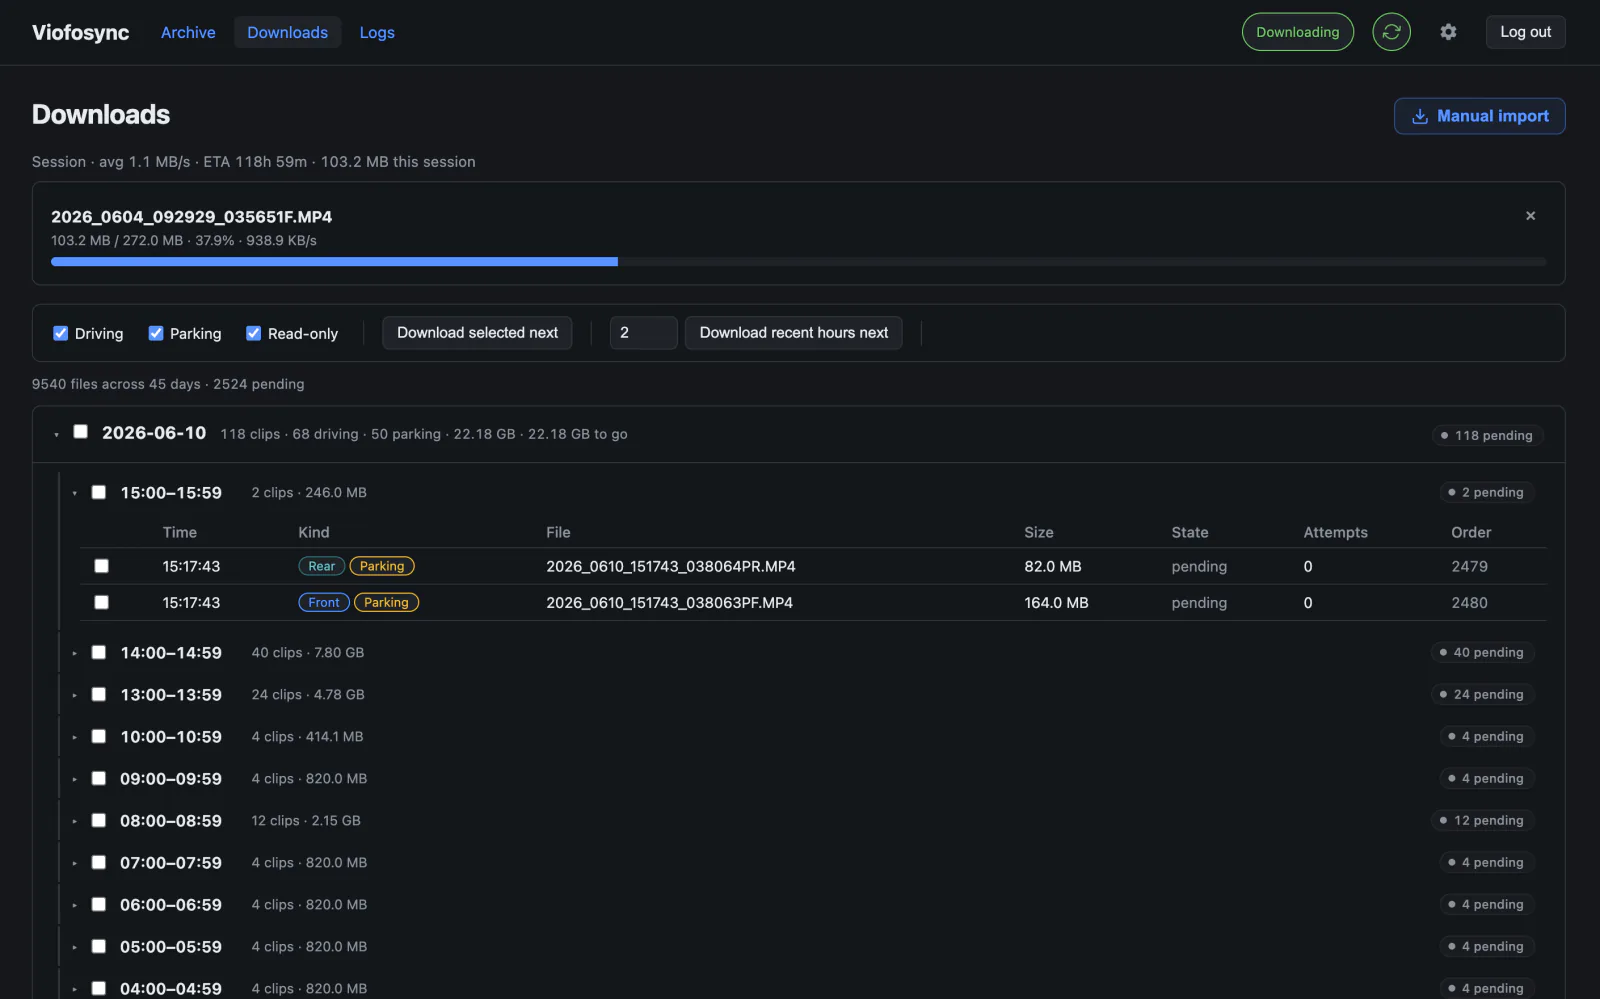Cancel the current download with X icon
Screen dimensions: 1600x999
[1530, 216]
